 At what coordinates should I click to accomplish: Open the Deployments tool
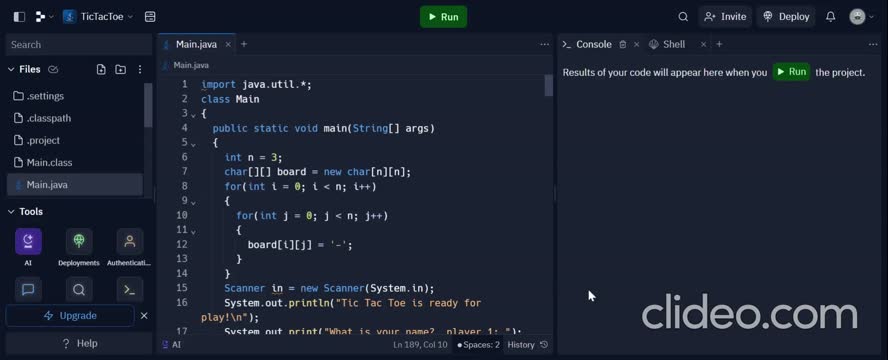(x=79, y=242)
